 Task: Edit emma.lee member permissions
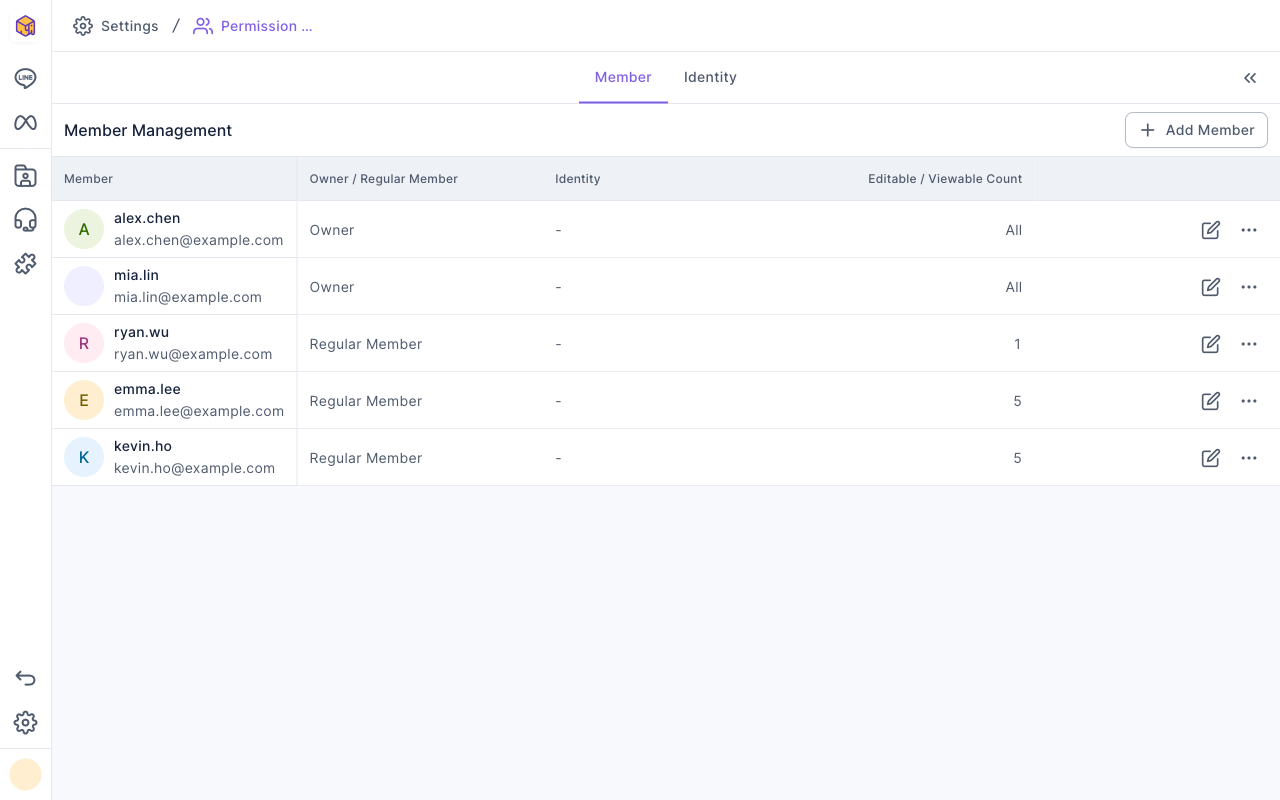tap(1210, 401)
